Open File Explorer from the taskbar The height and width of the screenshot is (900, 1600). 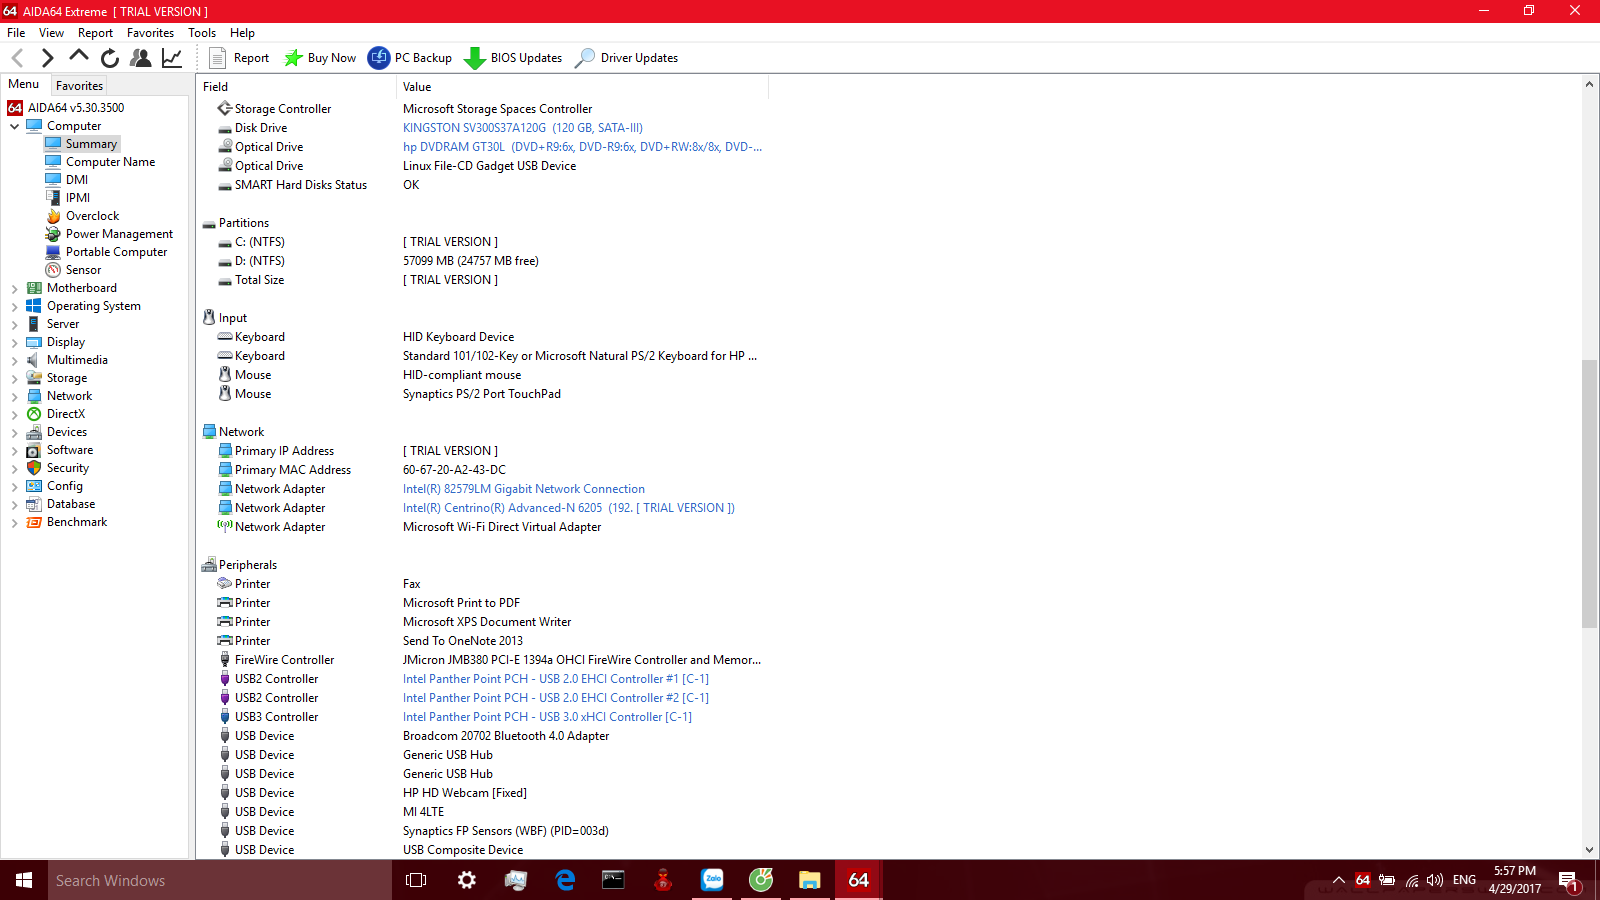(x=810, y=881)
